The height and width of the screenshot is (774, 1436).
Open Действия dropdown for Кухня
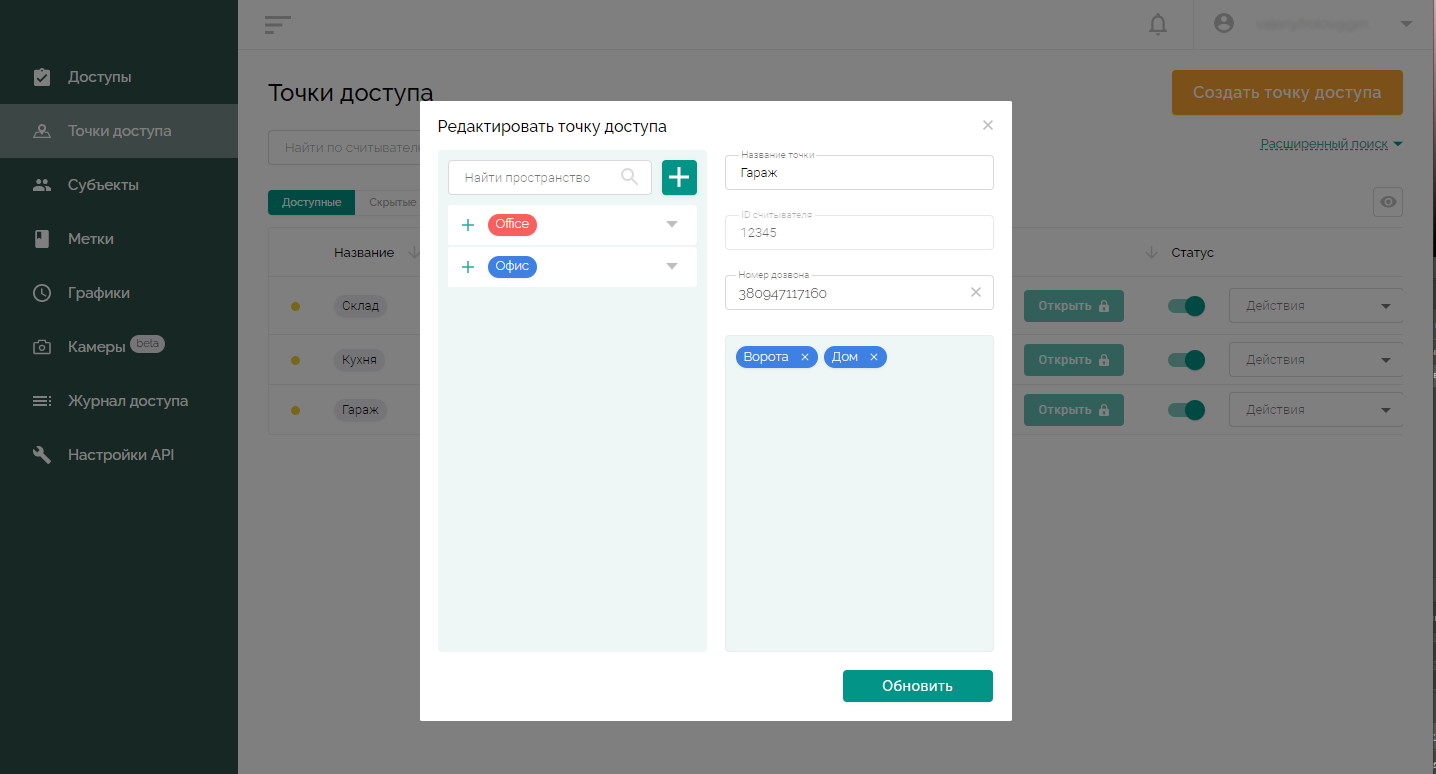(1316, 360)
